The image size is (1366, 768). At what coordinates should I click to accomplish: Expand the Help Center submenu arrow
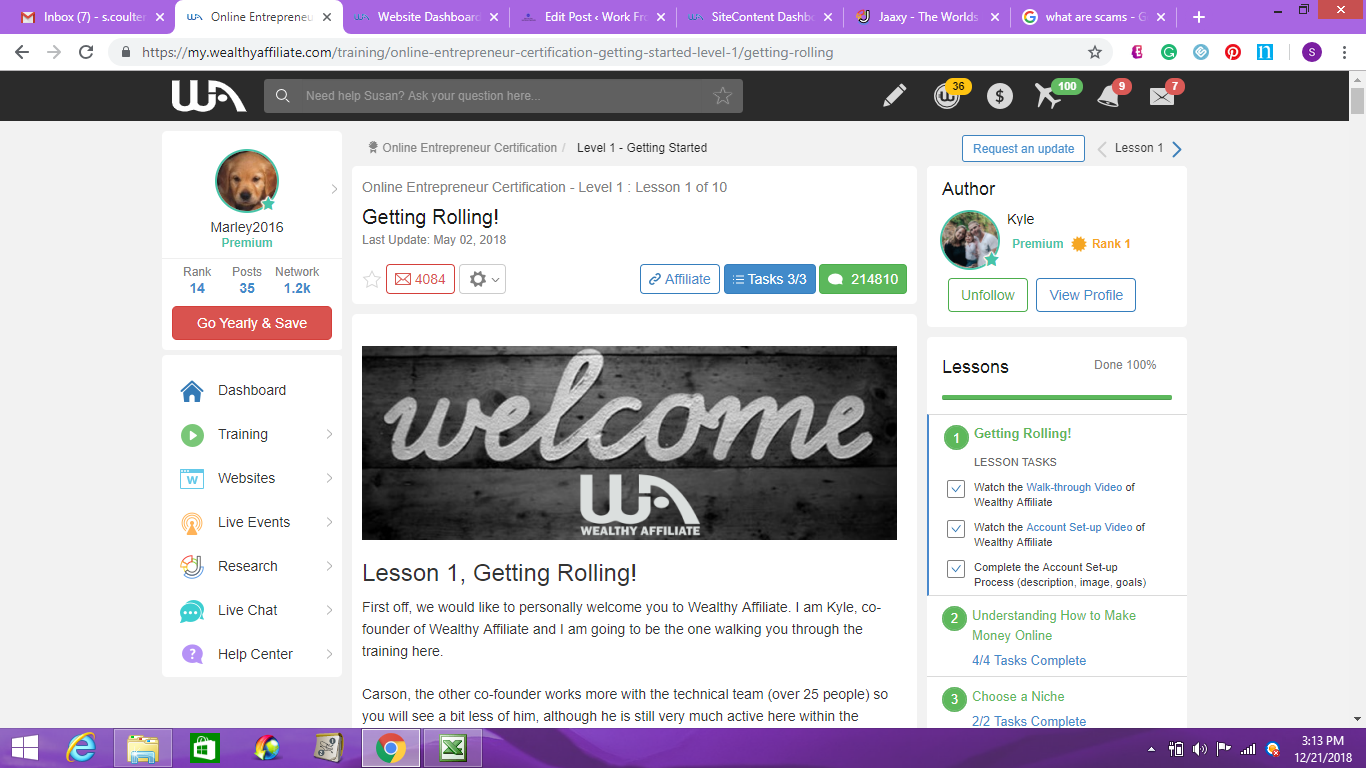coord(329,654)
